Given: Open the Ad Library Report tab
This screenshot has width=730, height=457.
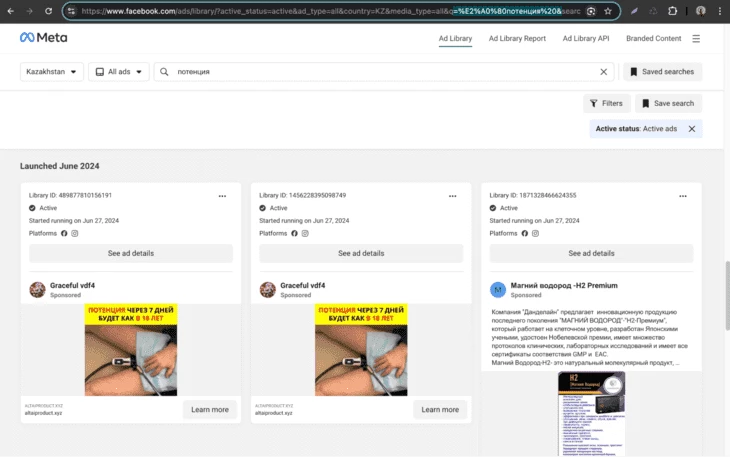Looking at the screenshot, I should tap(517, 39).
